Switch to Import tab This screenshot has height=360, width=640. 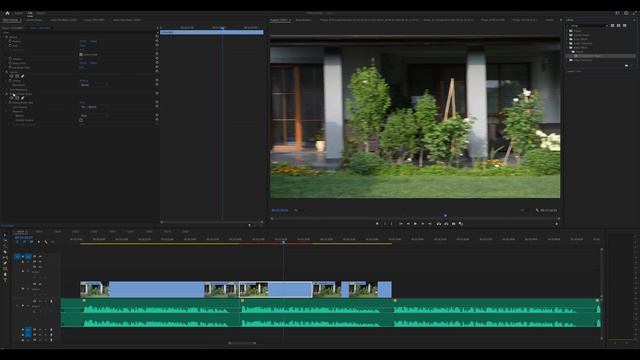19,13
